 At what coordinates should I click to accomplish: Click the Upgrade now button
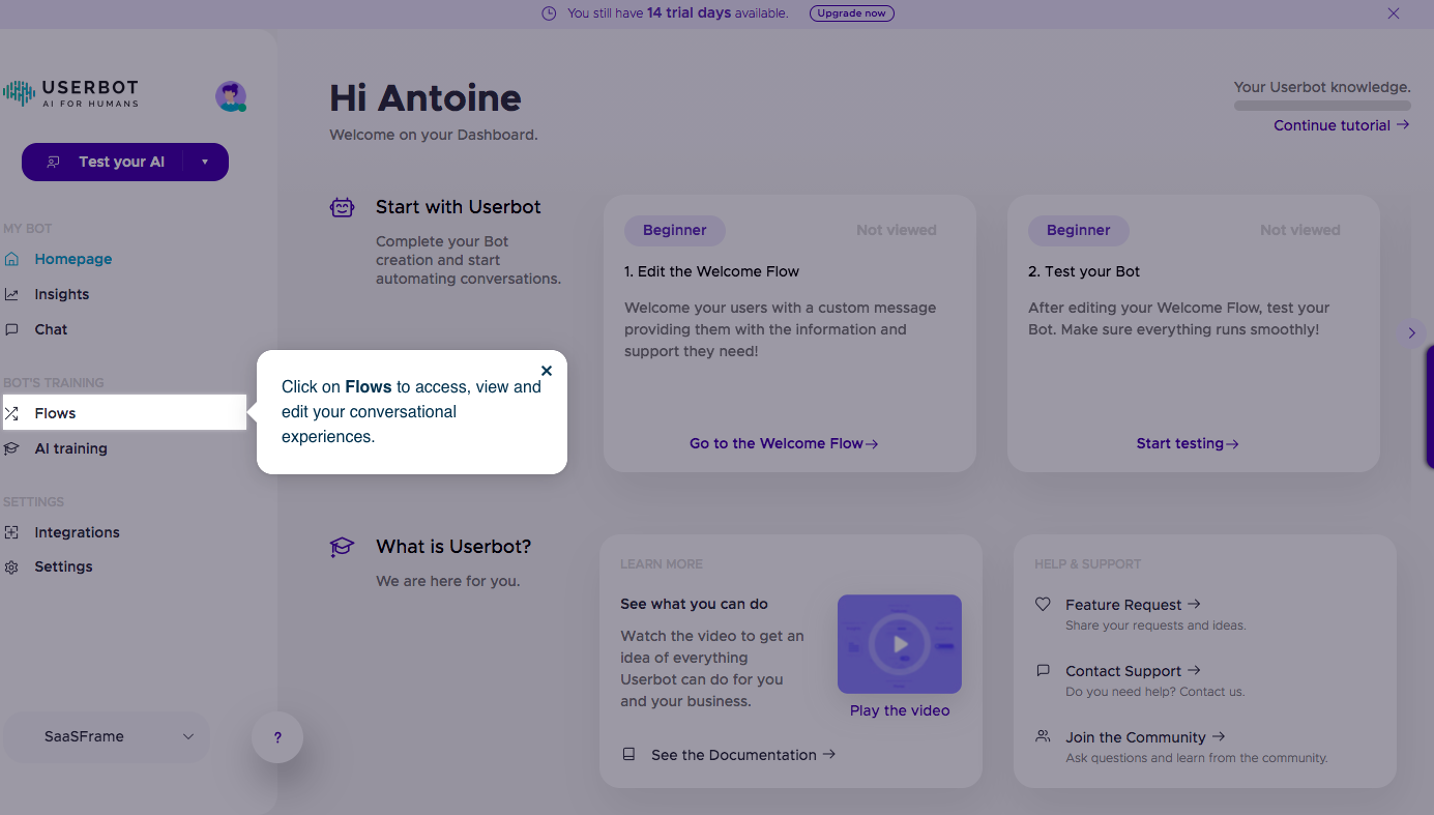852,13
